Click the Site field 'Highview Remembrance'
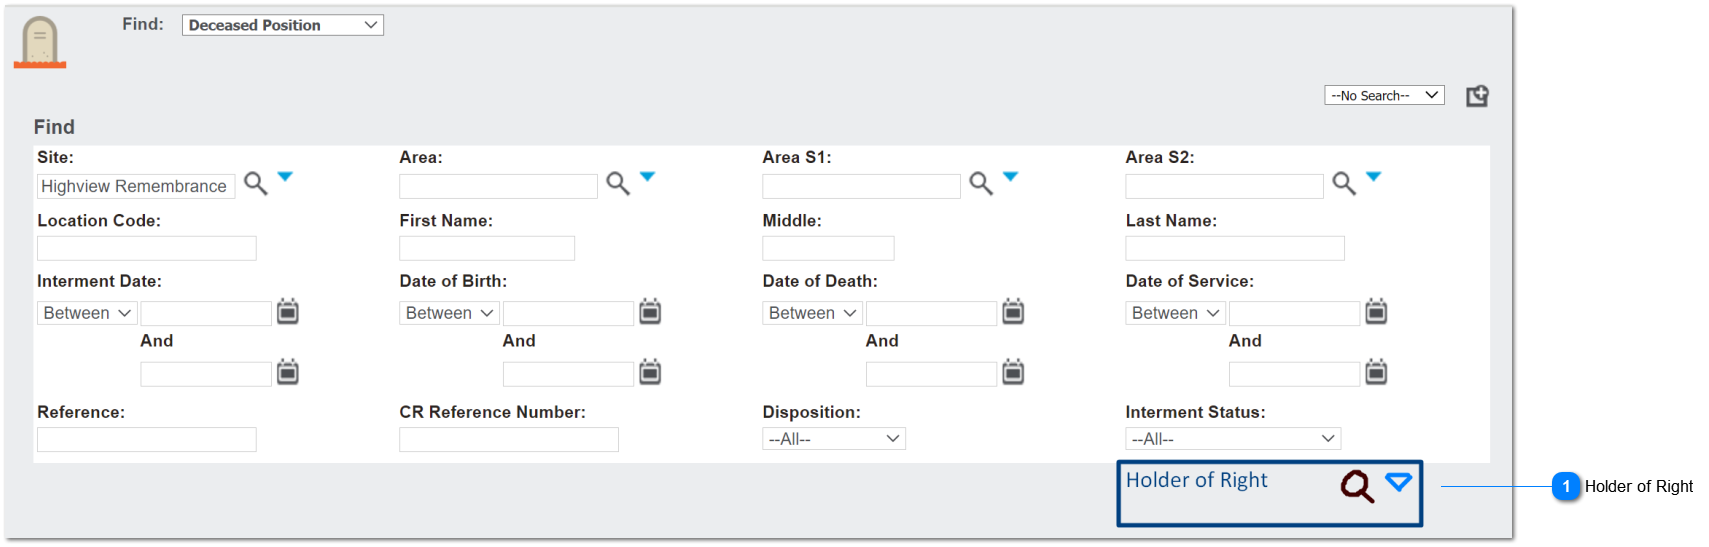Viewport: 1709px width, 547px height. (136, 186)
